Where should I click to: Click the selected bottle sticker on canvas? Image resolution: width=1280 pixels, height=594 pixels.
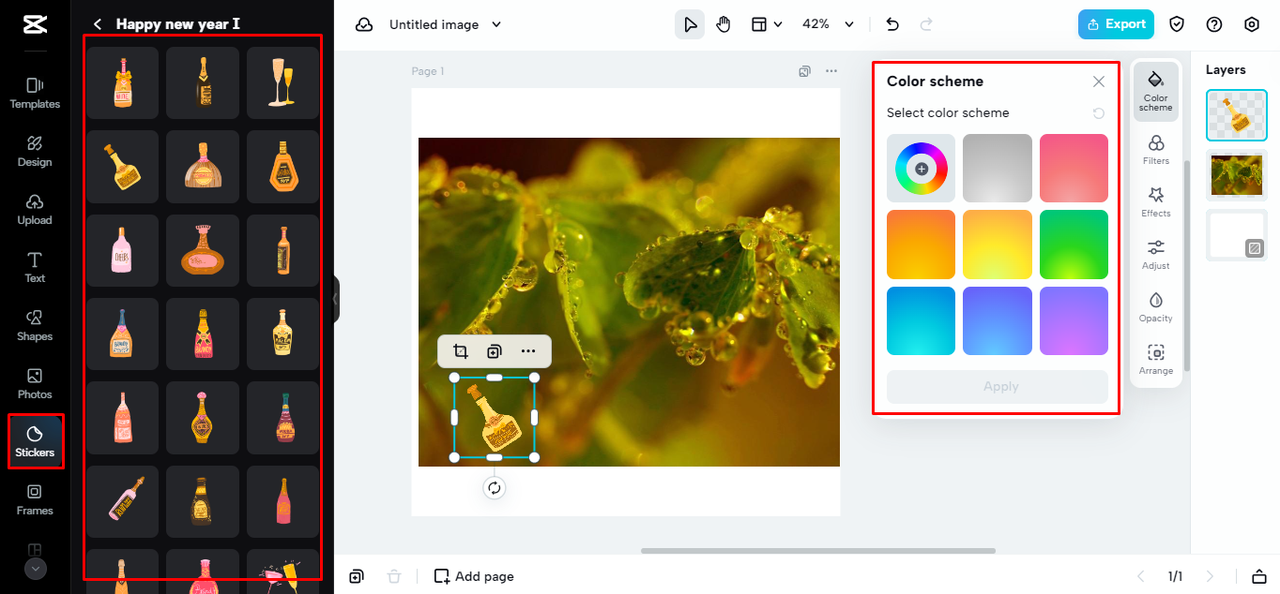[494, 417]
